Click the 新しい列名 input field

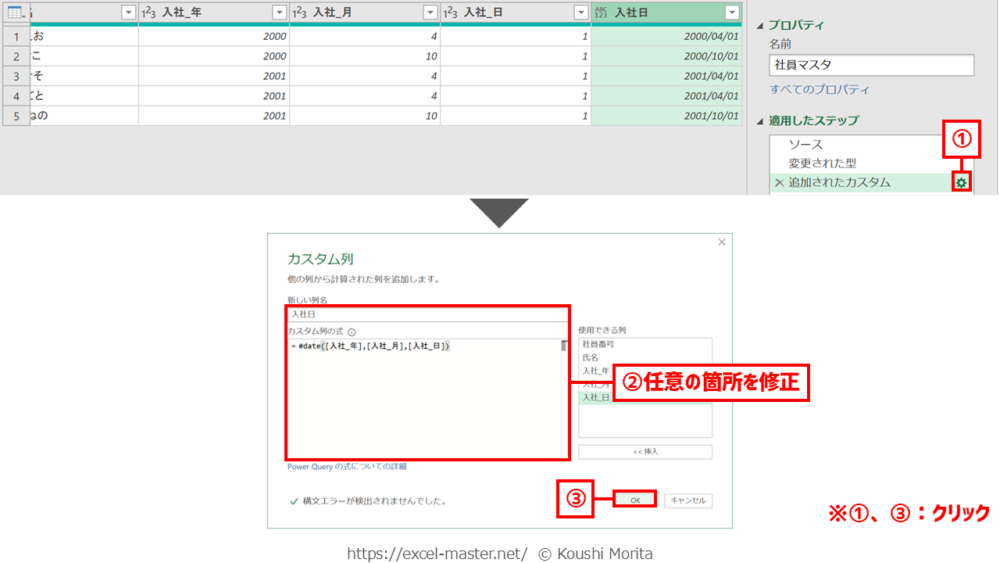(427, 314)
